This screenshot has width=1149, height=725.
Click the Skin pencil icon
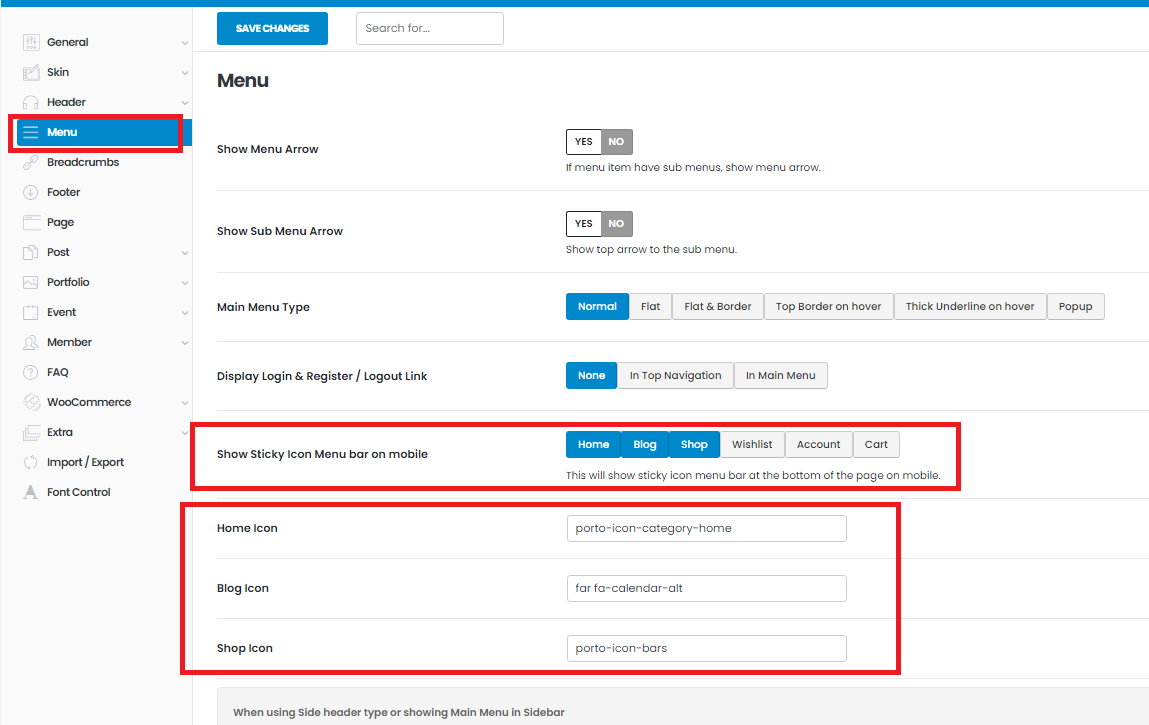pyautogui.click(x=31, y=73)
